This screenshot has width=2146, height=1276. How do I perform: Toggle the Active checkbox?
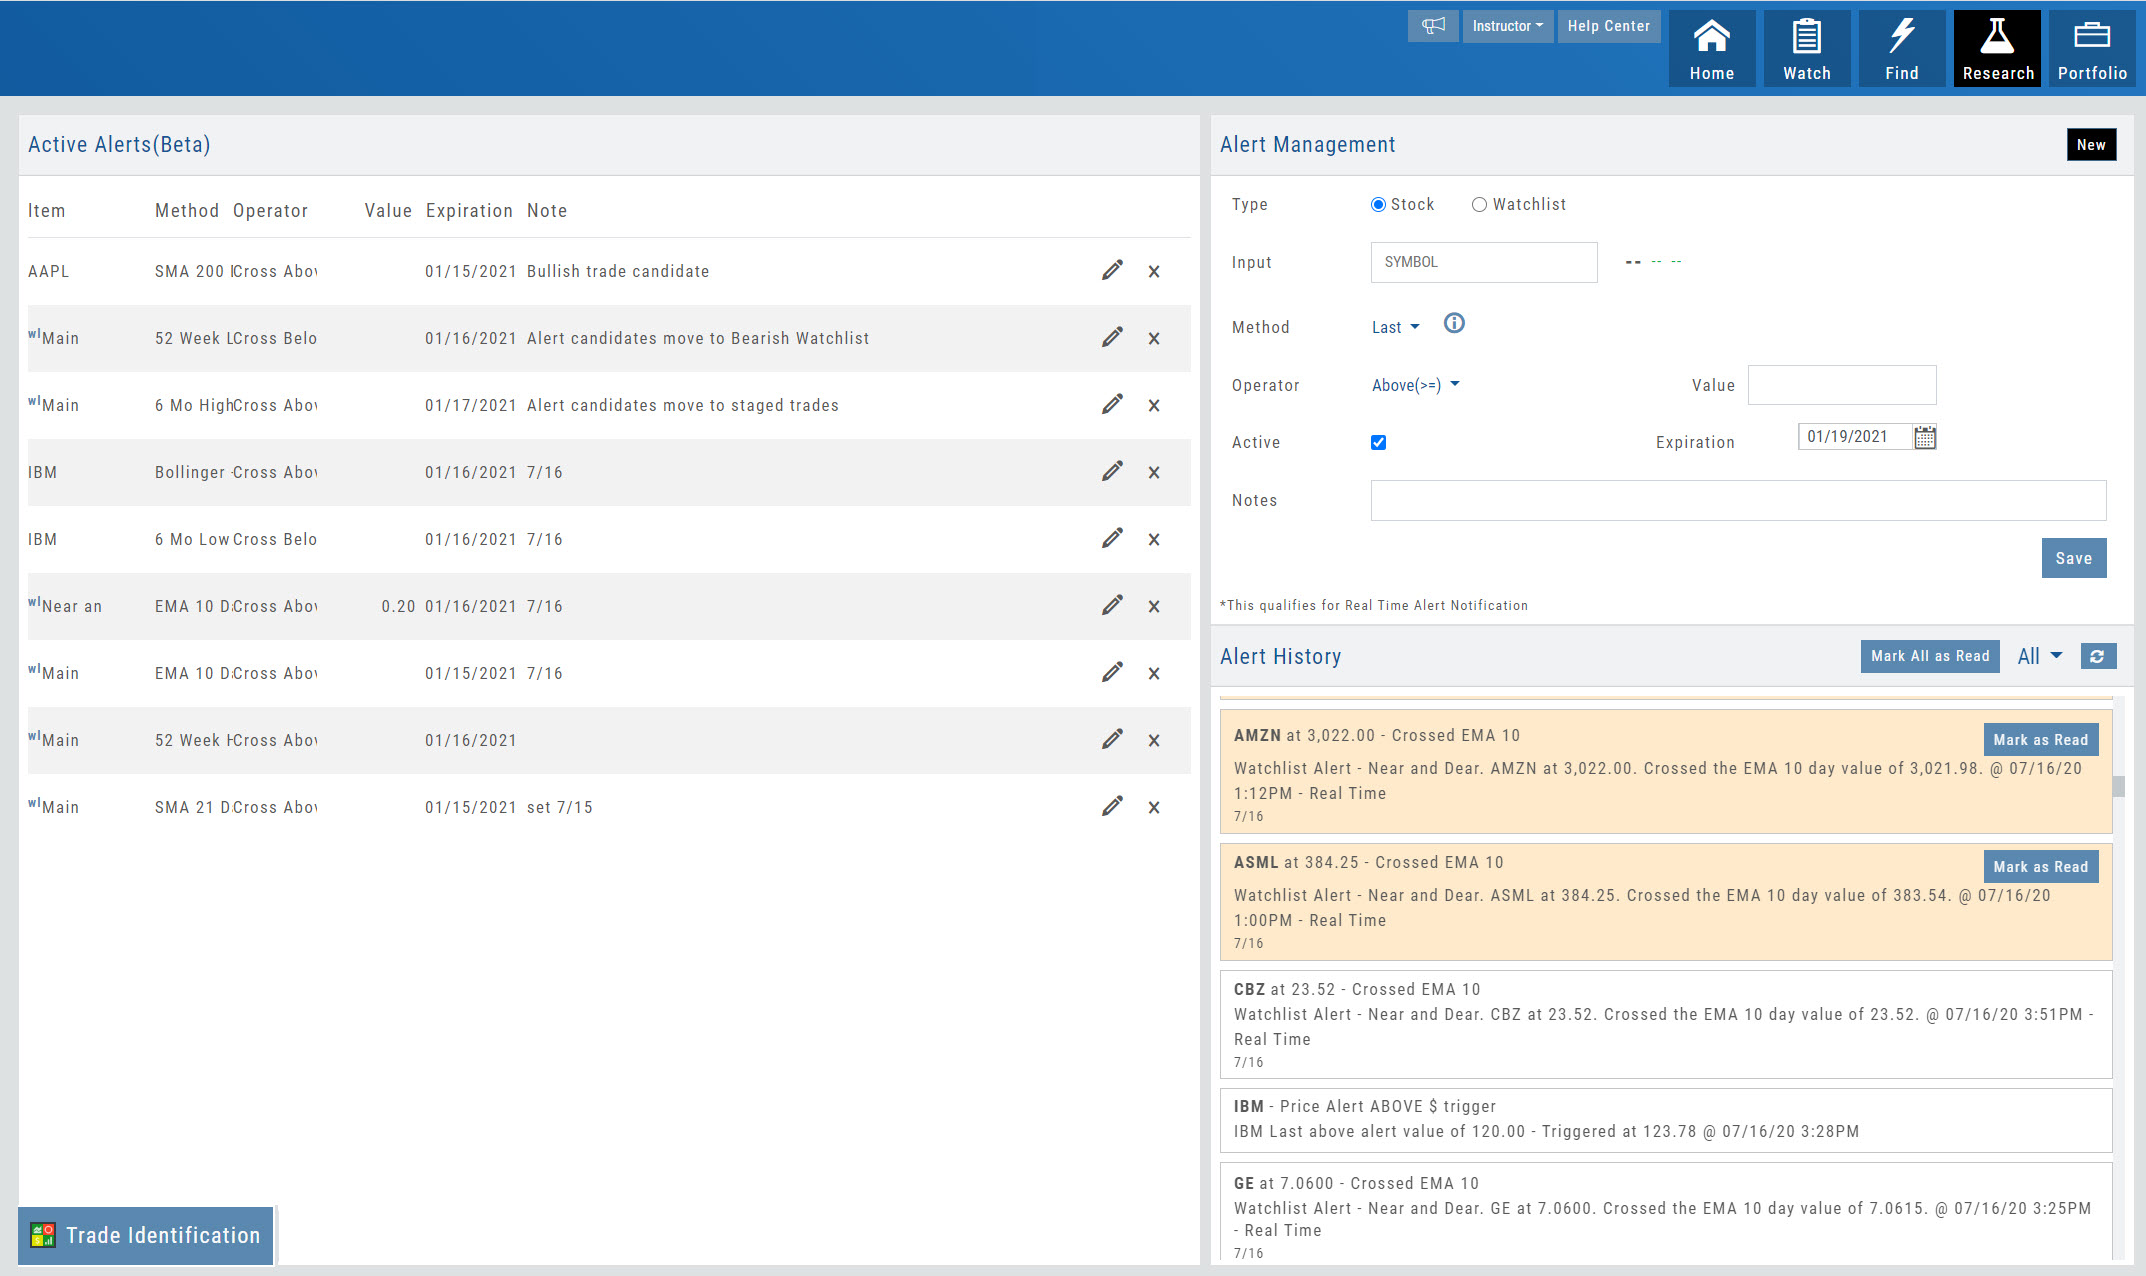tap(1378, 442)
